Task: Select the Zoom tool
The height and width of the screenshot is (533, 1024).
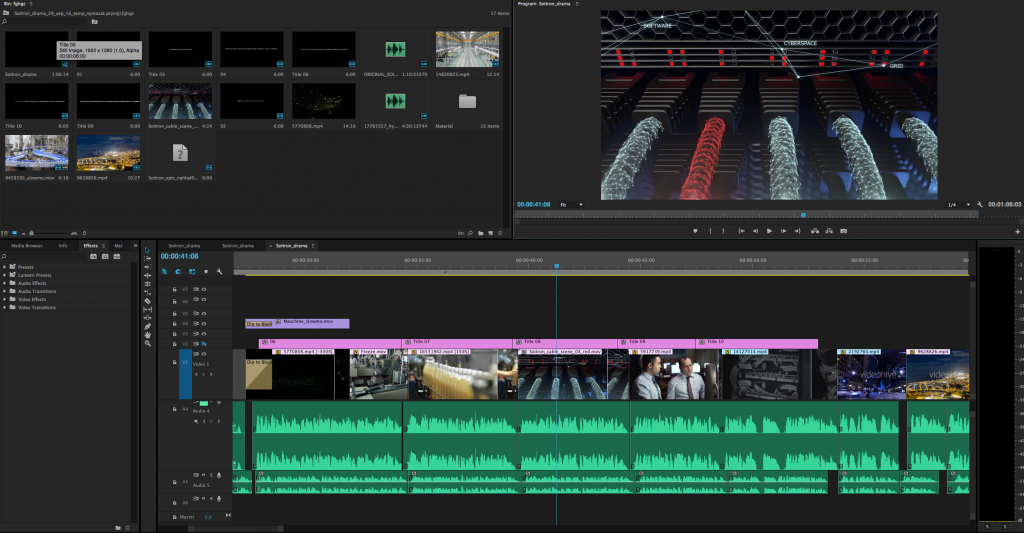Action: click(x=148, y=344)
